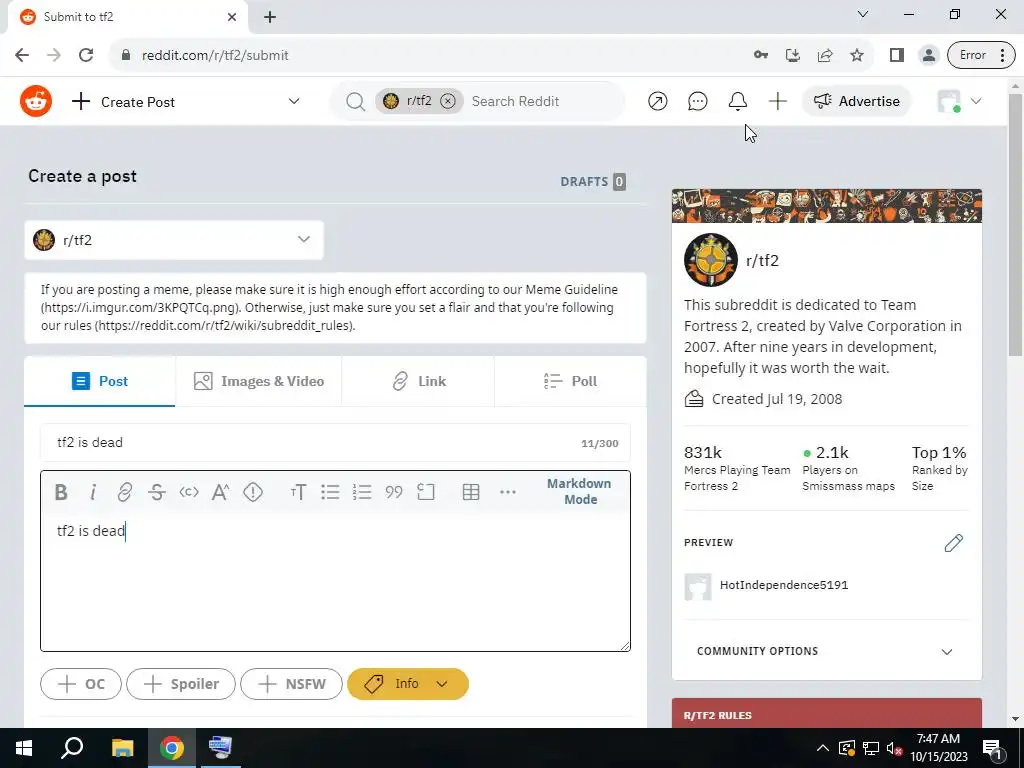1024x768 pixels.
Task: Click into the post body text area
Action: (x=335, y=581)
